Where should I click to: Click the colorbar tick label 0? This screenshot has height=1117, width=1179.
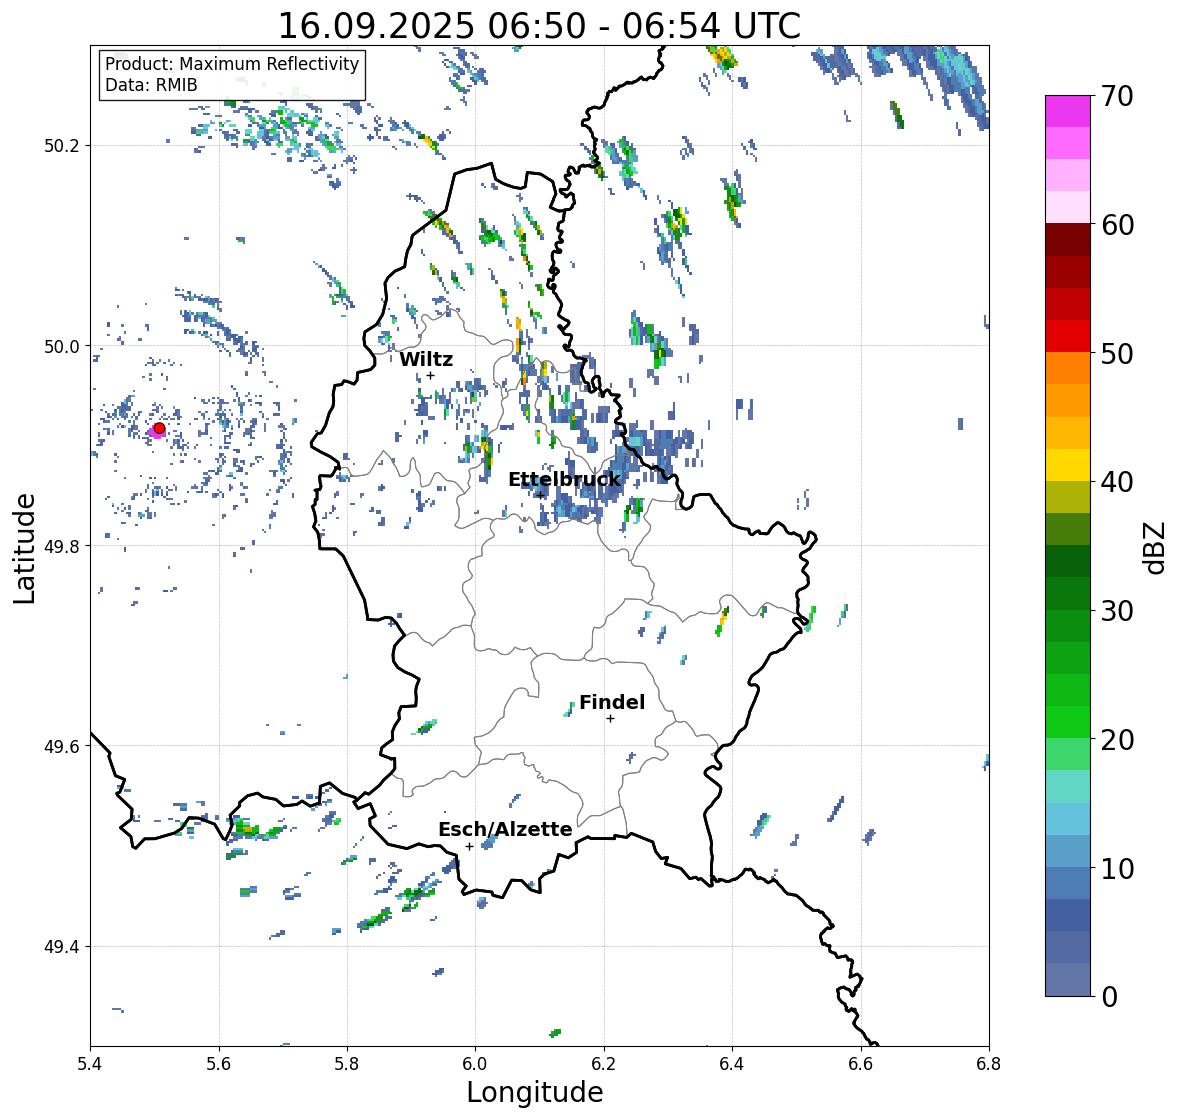click(x=1109, y=997)
